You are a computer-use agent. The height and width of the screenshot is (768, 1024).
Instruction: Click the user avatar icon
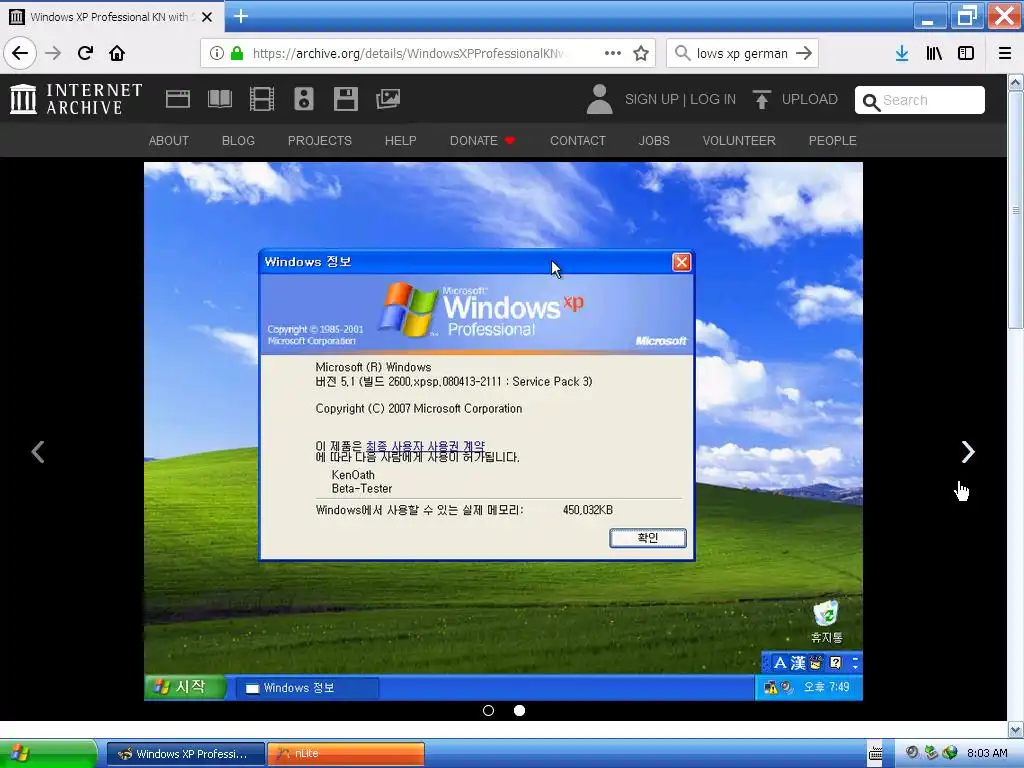599,99
